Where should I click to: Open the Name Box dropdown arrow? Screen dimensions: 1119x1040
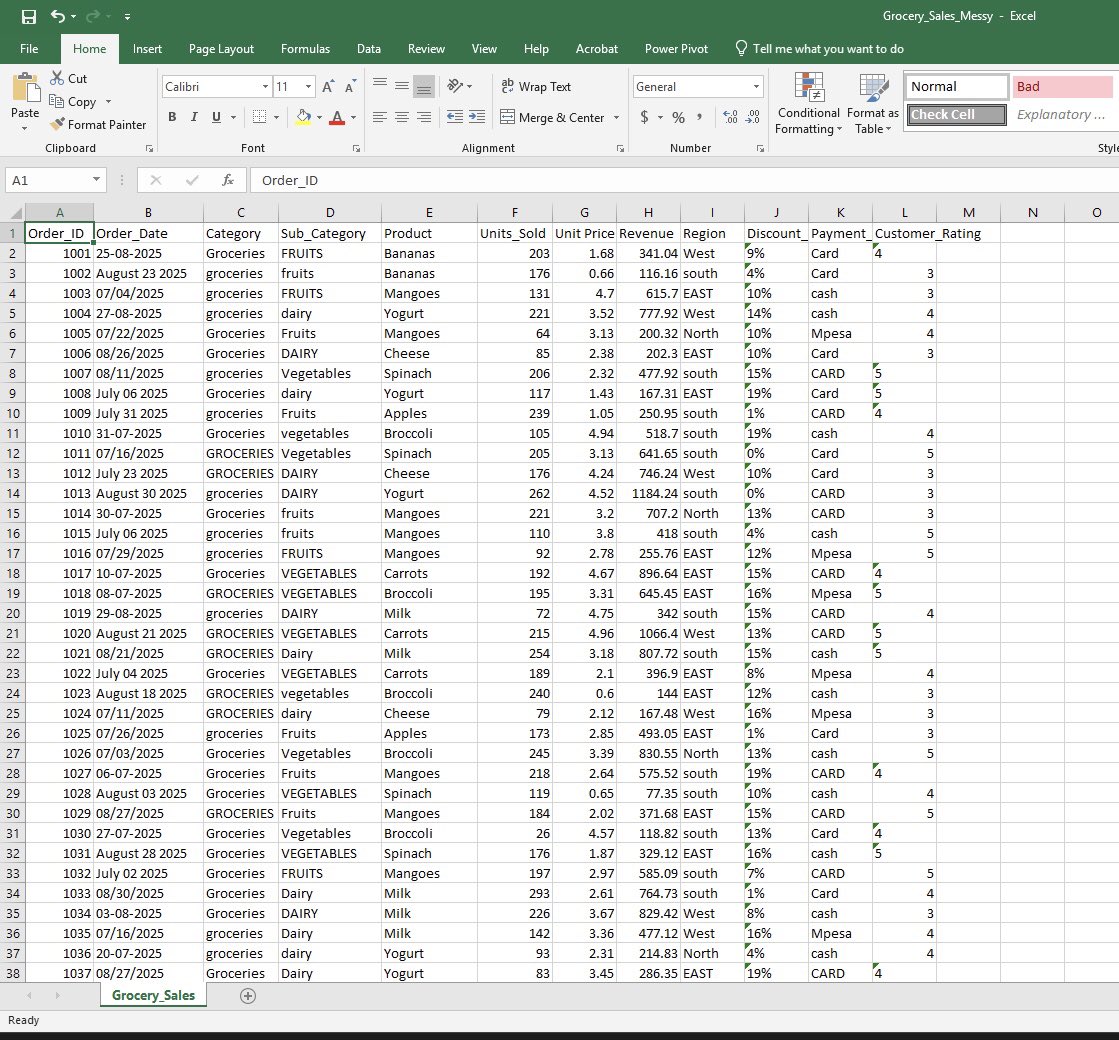[96, 179]
